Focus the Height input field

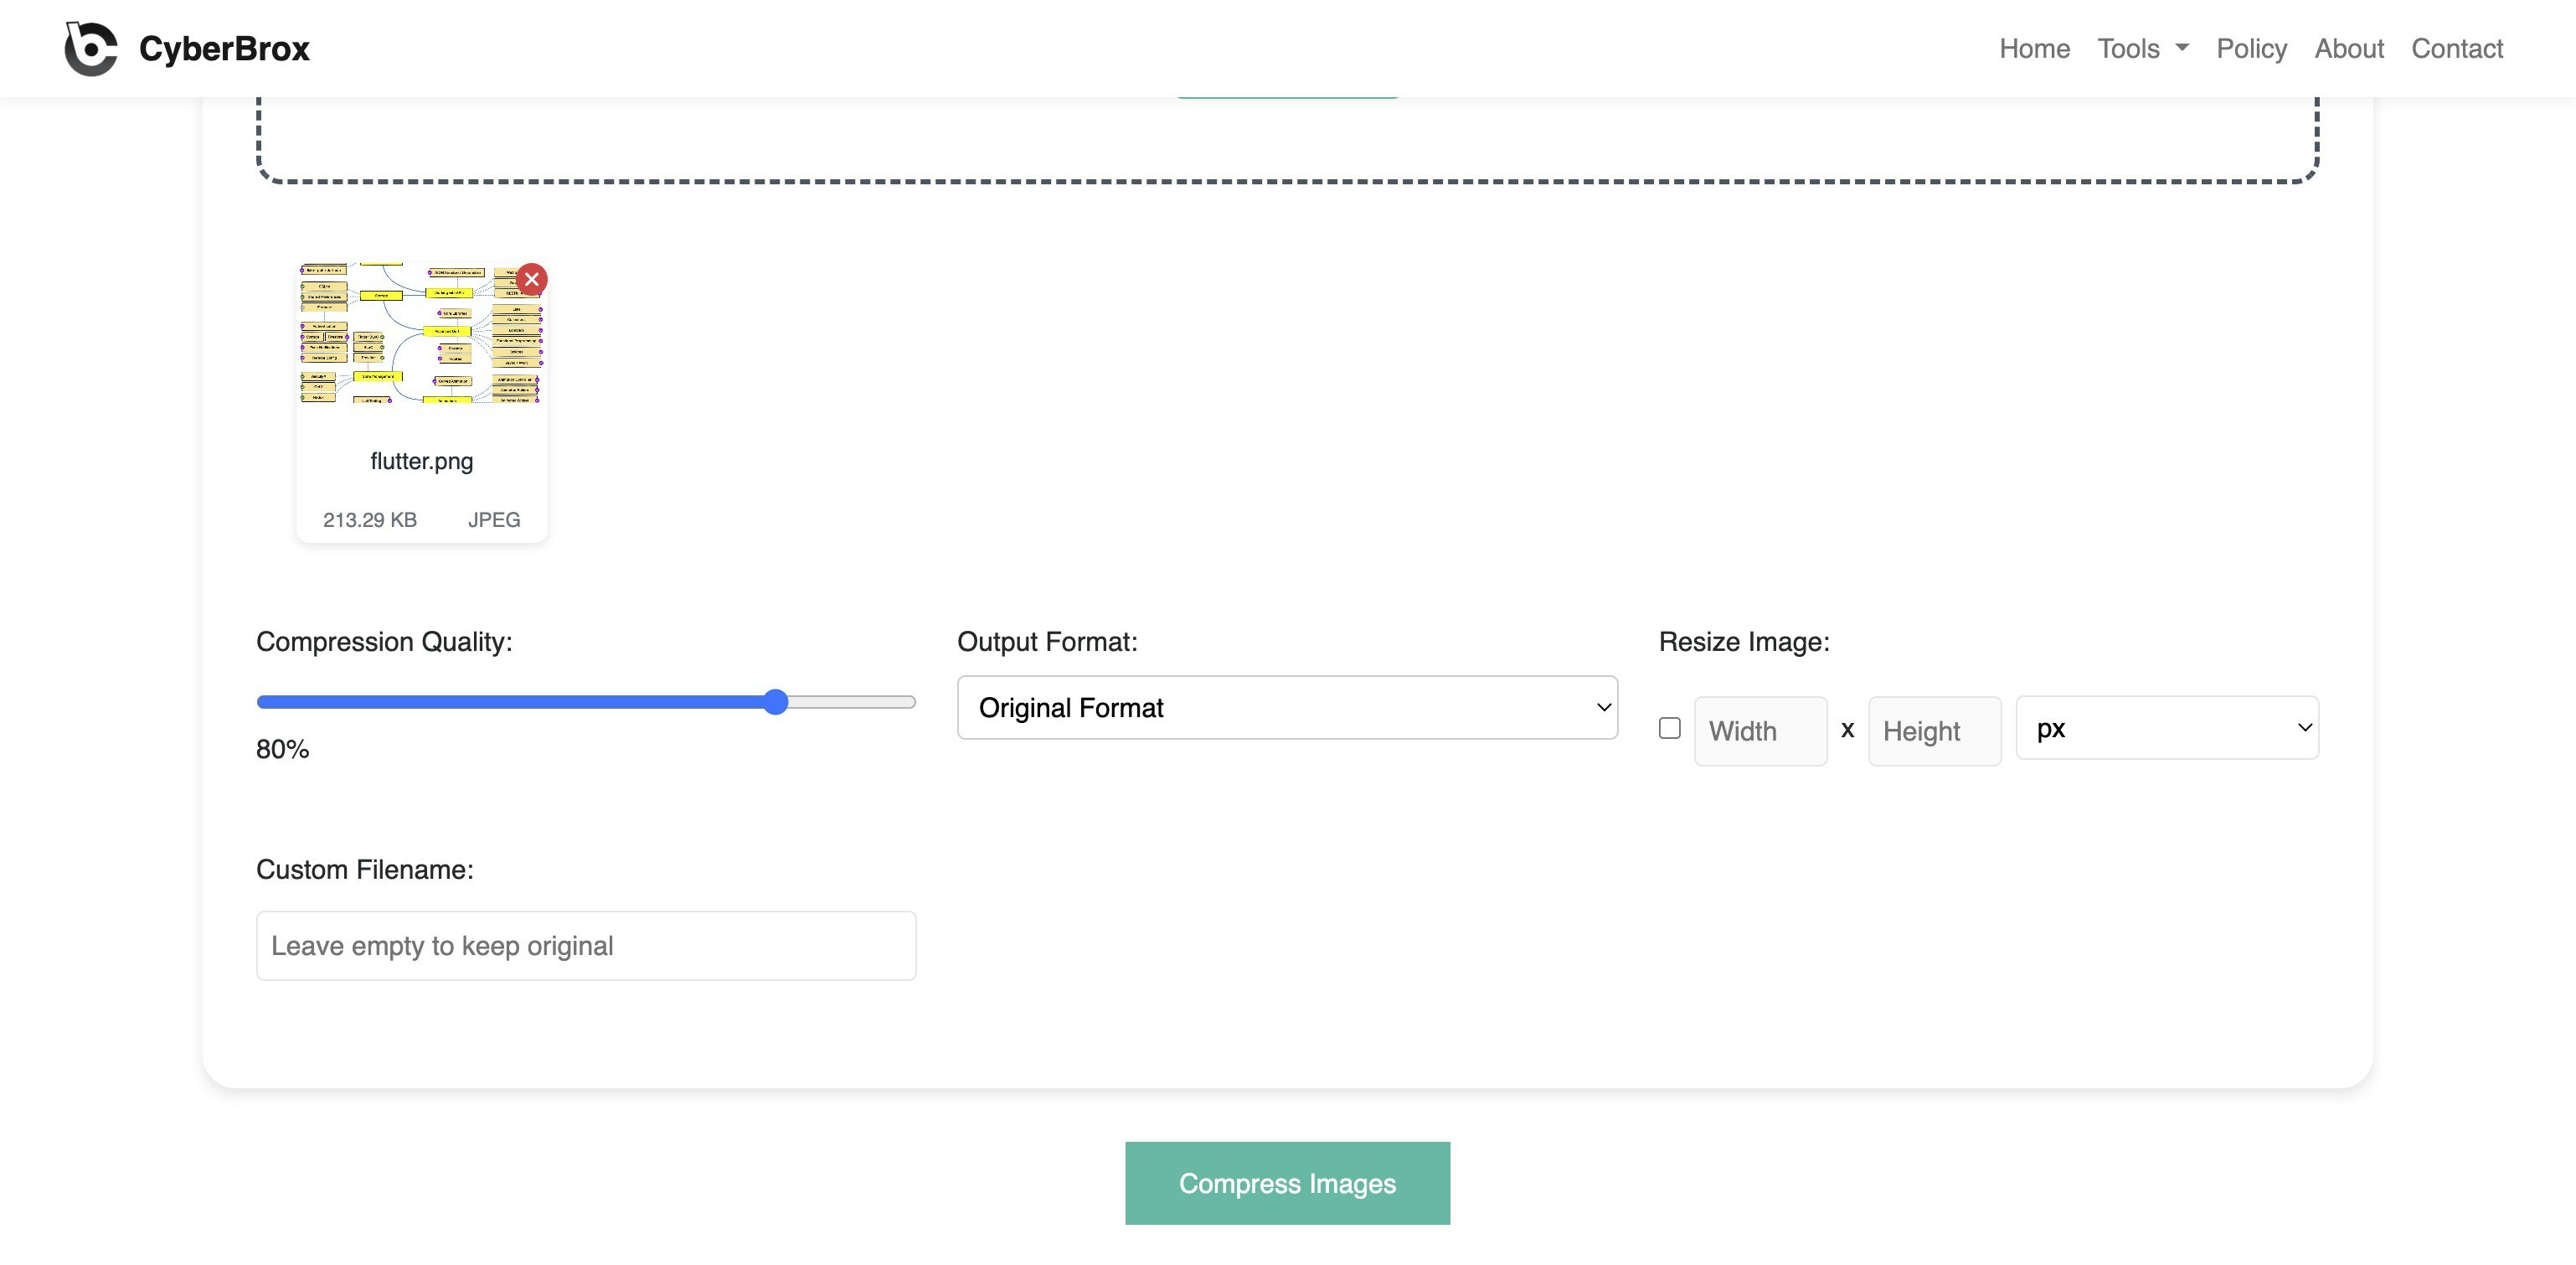[x=1934, y=731]
